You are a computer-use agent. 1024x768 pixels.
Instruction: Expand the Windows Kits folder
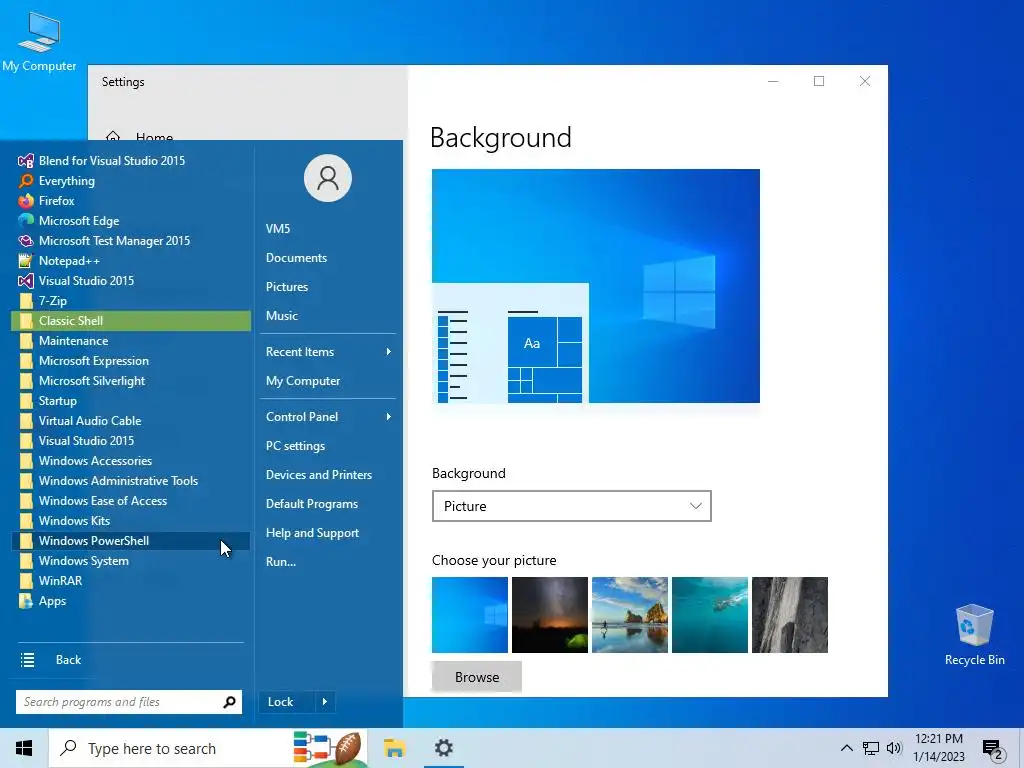pyautogui.click(x=131, y=521)
